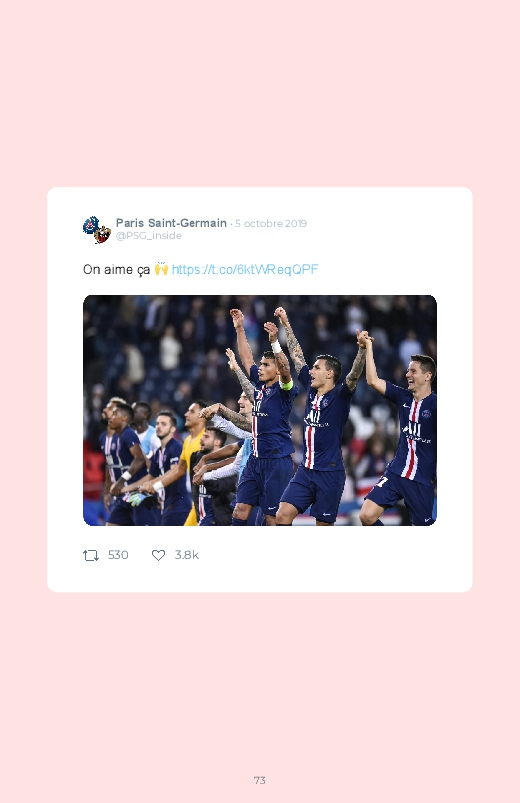Like the tweet with the heart icon
520x803 pixels.
click(x=158, y=555)
